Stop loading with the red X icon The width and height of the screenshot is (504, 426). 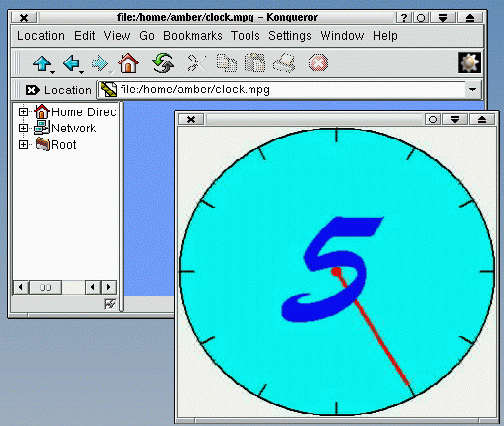click(x=318, y=63)
